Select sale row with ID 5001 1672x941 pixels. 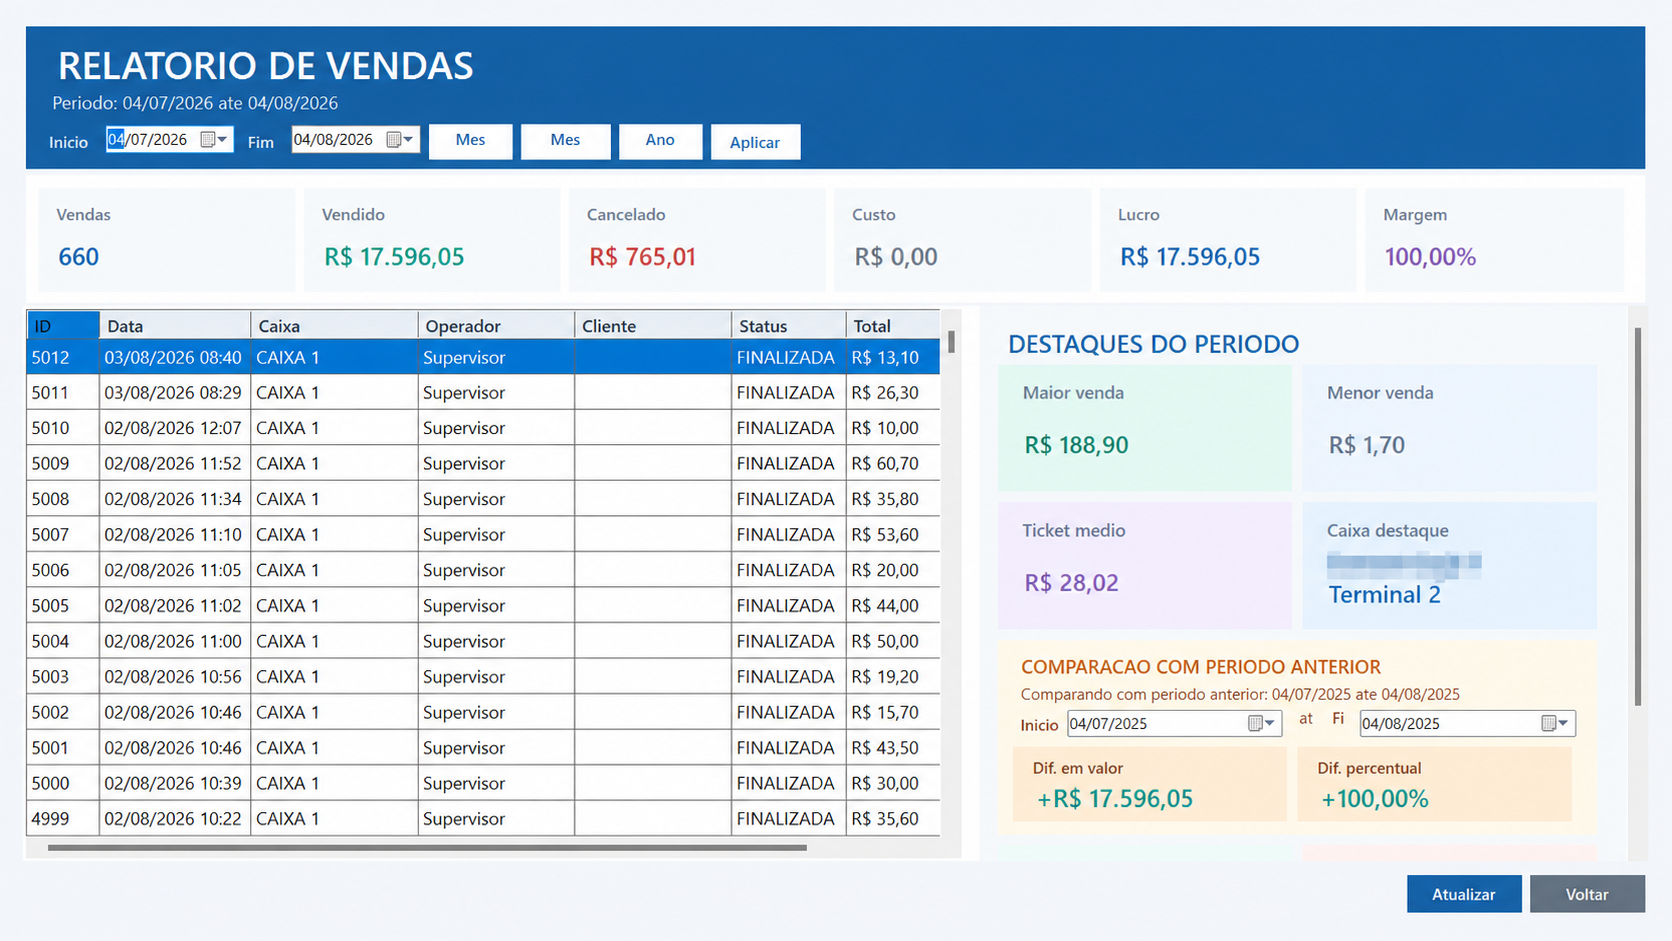[x=483, y=747]
